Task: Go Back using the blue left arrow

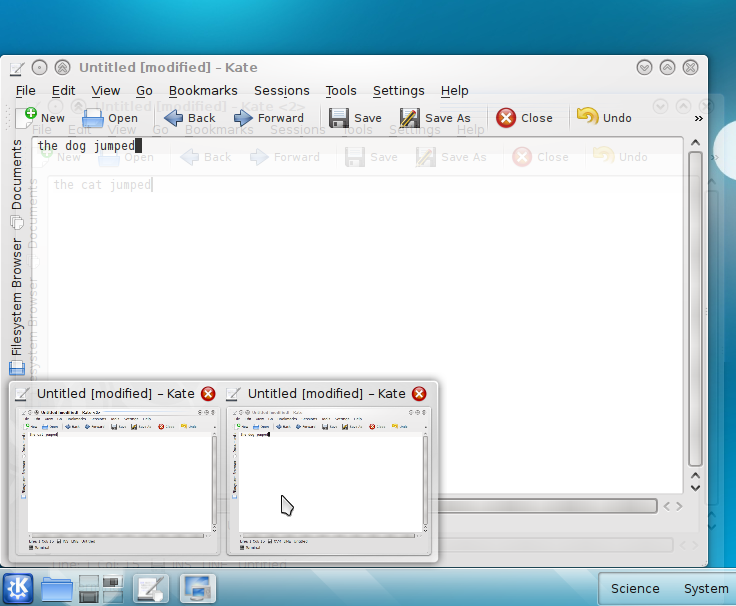Action: tap(173, 118)
